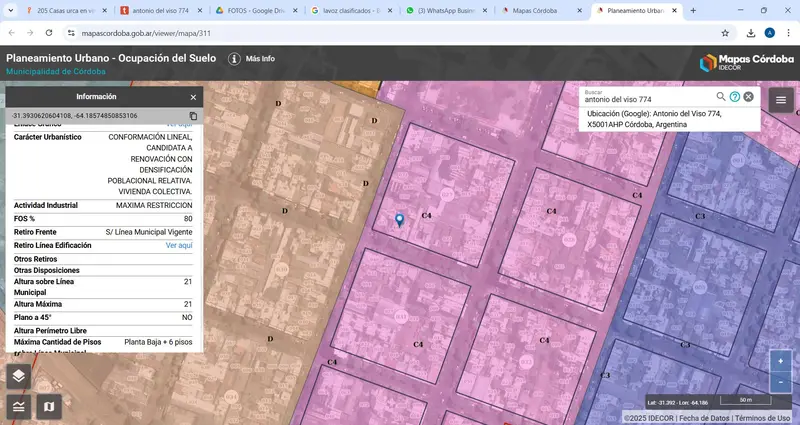Screen dimensions: 800x425
Task: Open the layers stack button
Action: click(x=18, y=376)
